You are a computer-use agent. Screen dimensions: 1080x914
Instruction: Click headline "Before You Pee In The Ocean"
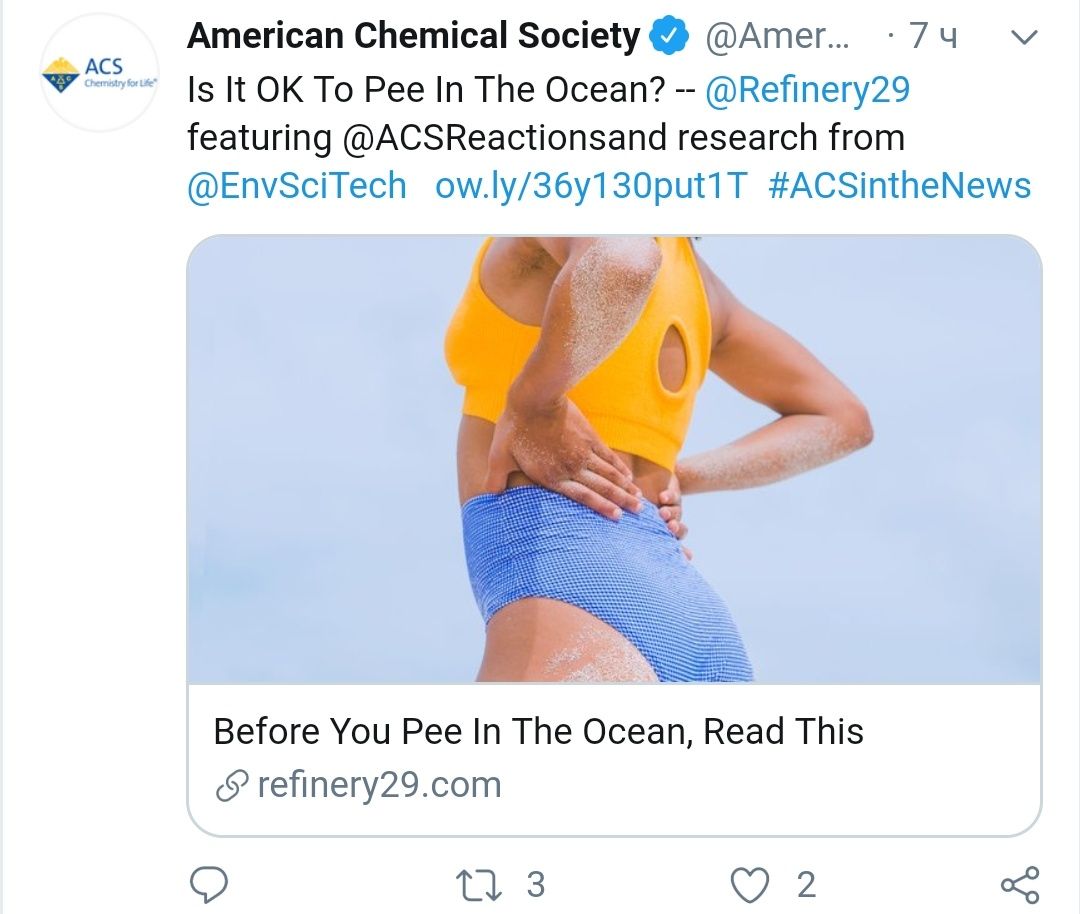click(x=538, y=732)
